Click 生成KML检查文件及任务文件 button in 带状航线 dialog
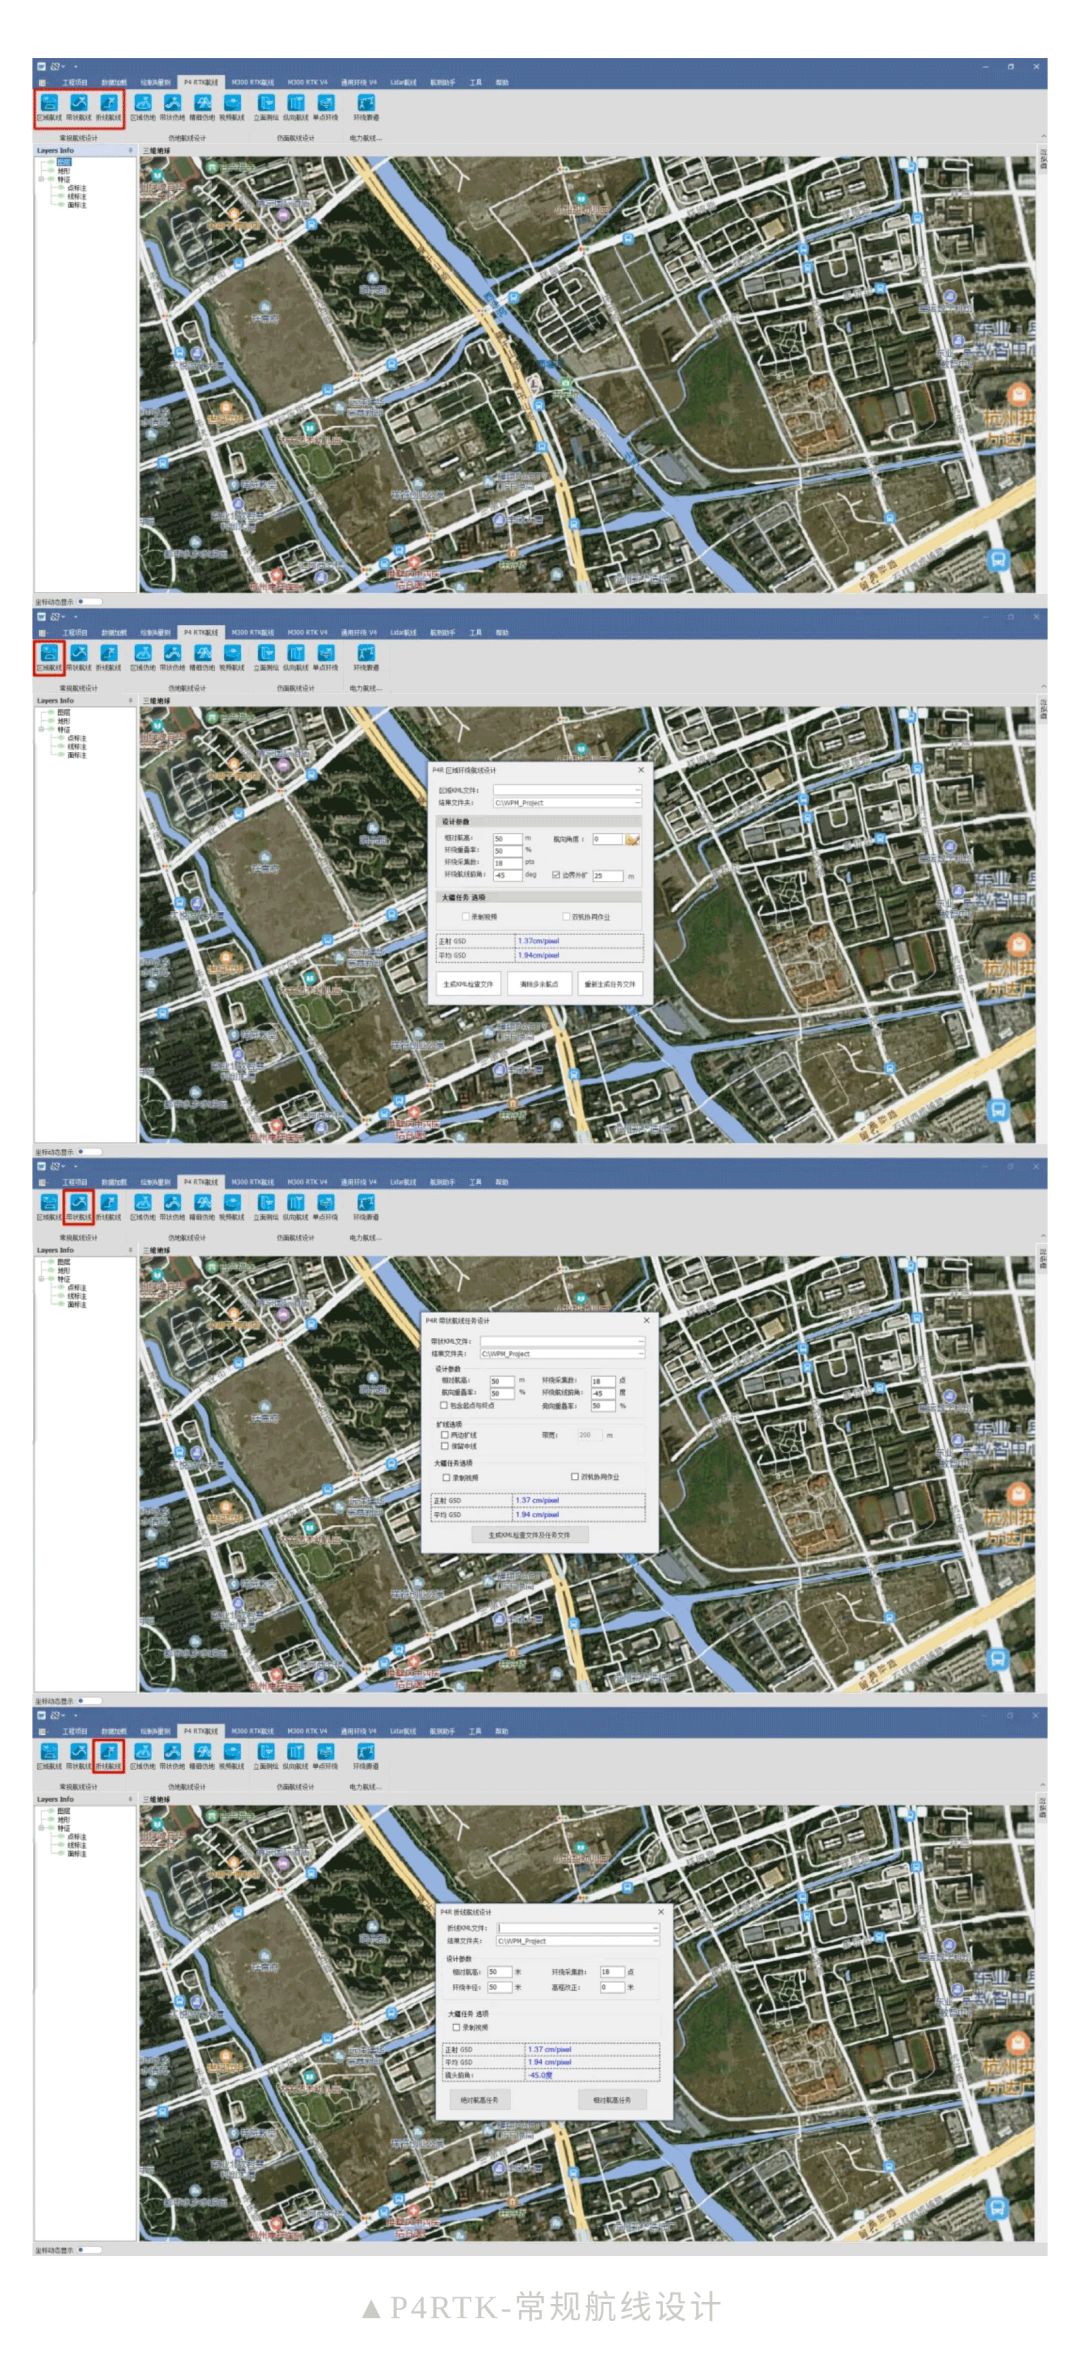Viewport: 1080px width, 2358px height. [x=529, y=1535]
